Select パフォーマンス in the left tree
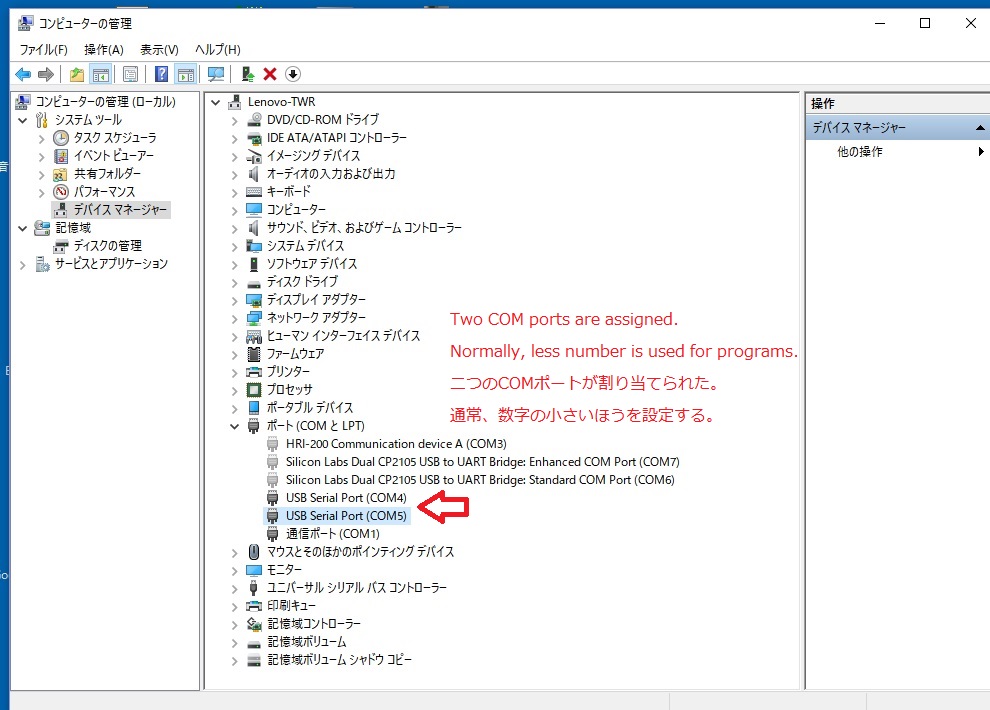 coord(104,191)
